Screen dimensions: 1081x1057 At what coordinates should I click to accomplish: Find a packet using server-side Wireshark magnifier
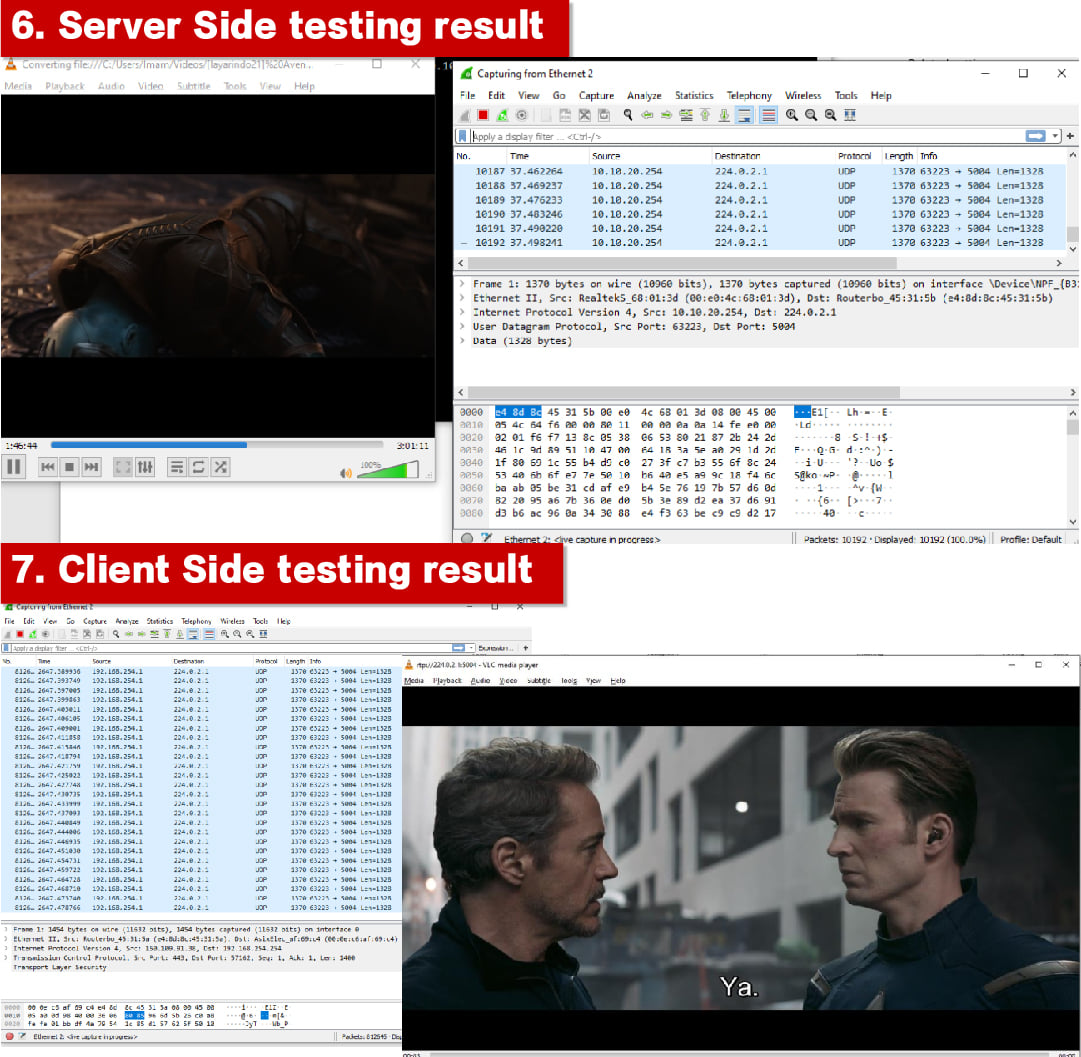[x=627, y=115]
